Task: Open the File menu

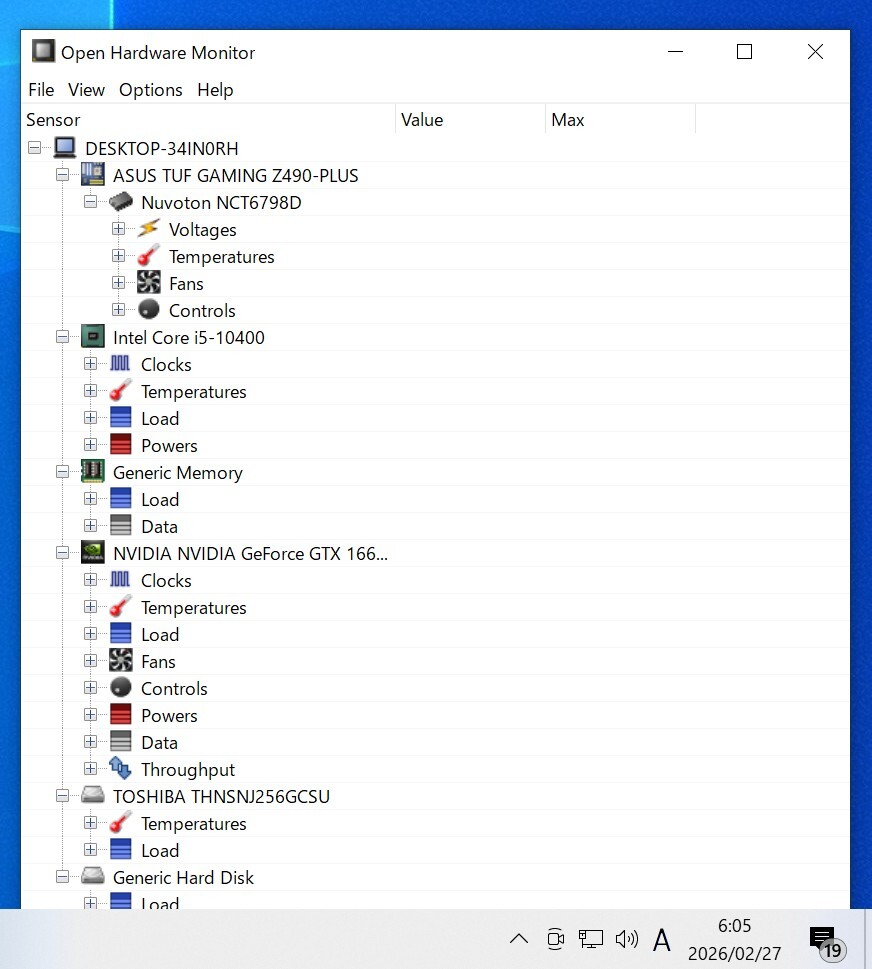Action: pyautogui.click(x=41, y=90)
